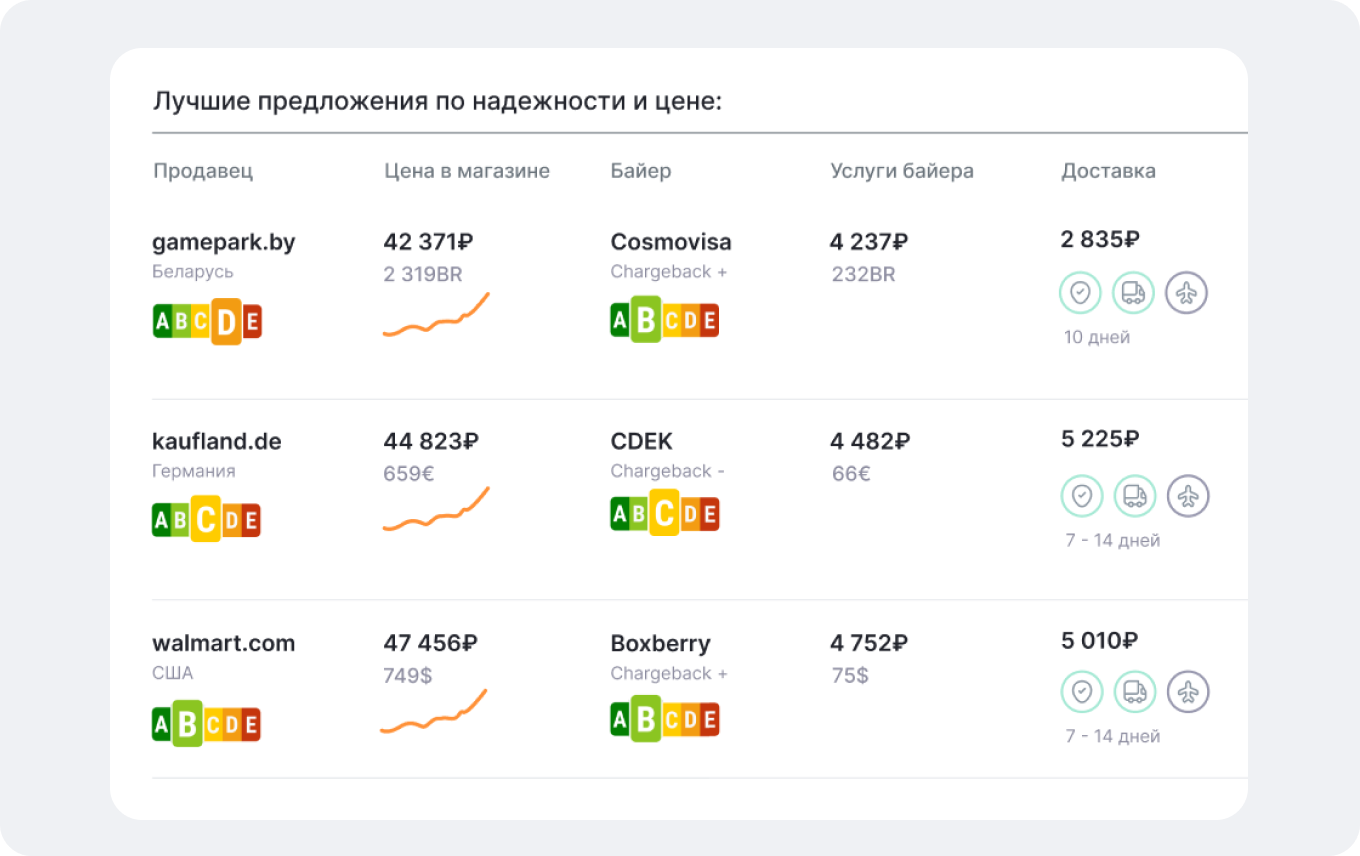Image resolution: width=1360 pixels, height=856 pixels.
Task: View Boxberry buyer's ABCDE rating badge
Action: (665, 719)
